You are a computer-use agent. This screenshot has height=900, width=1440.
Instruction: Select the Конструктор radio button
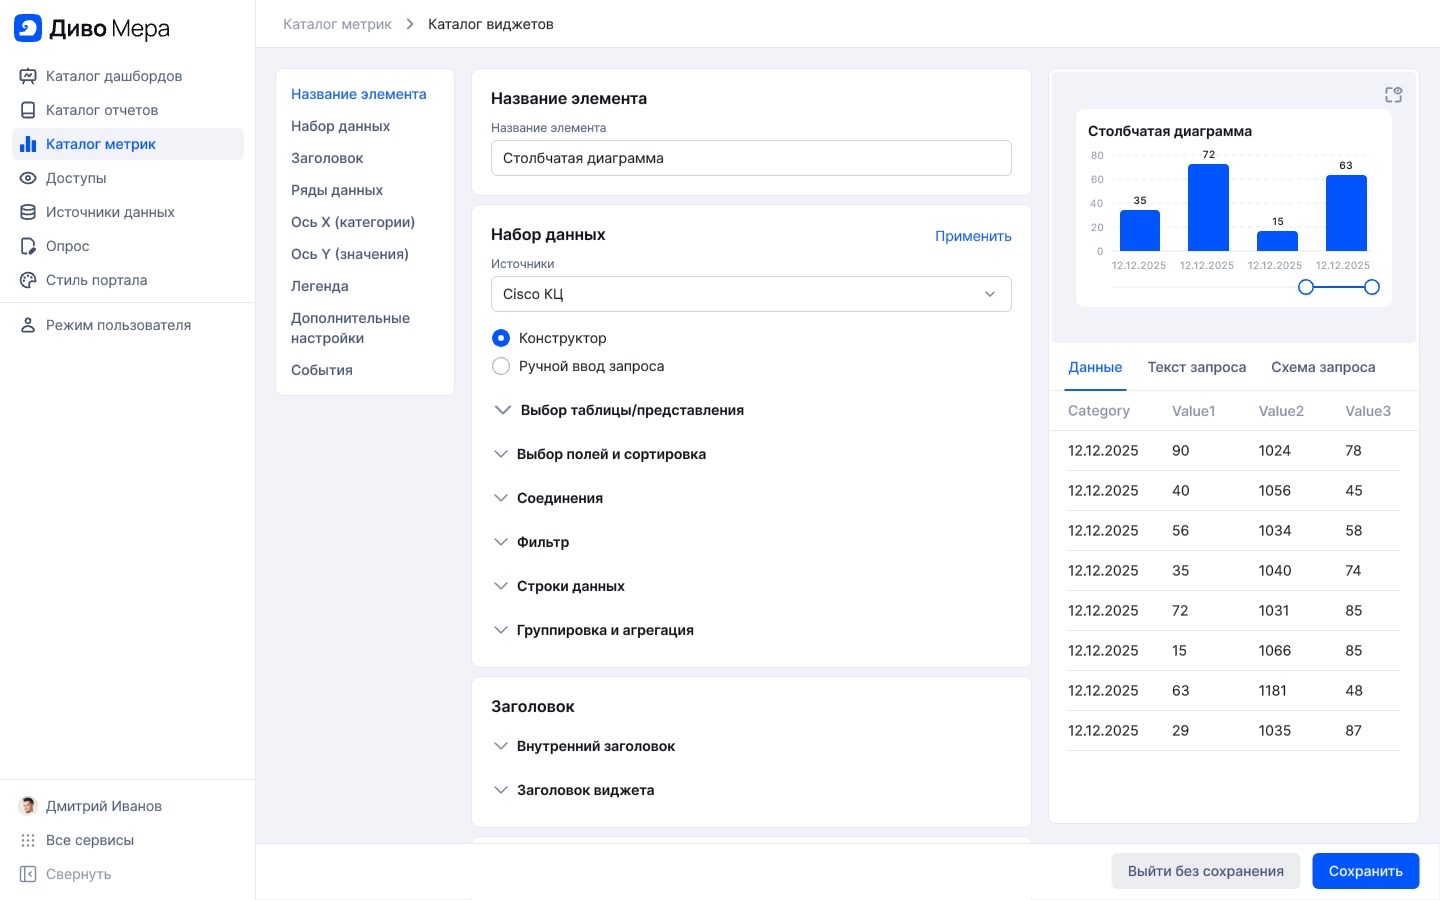501,338
